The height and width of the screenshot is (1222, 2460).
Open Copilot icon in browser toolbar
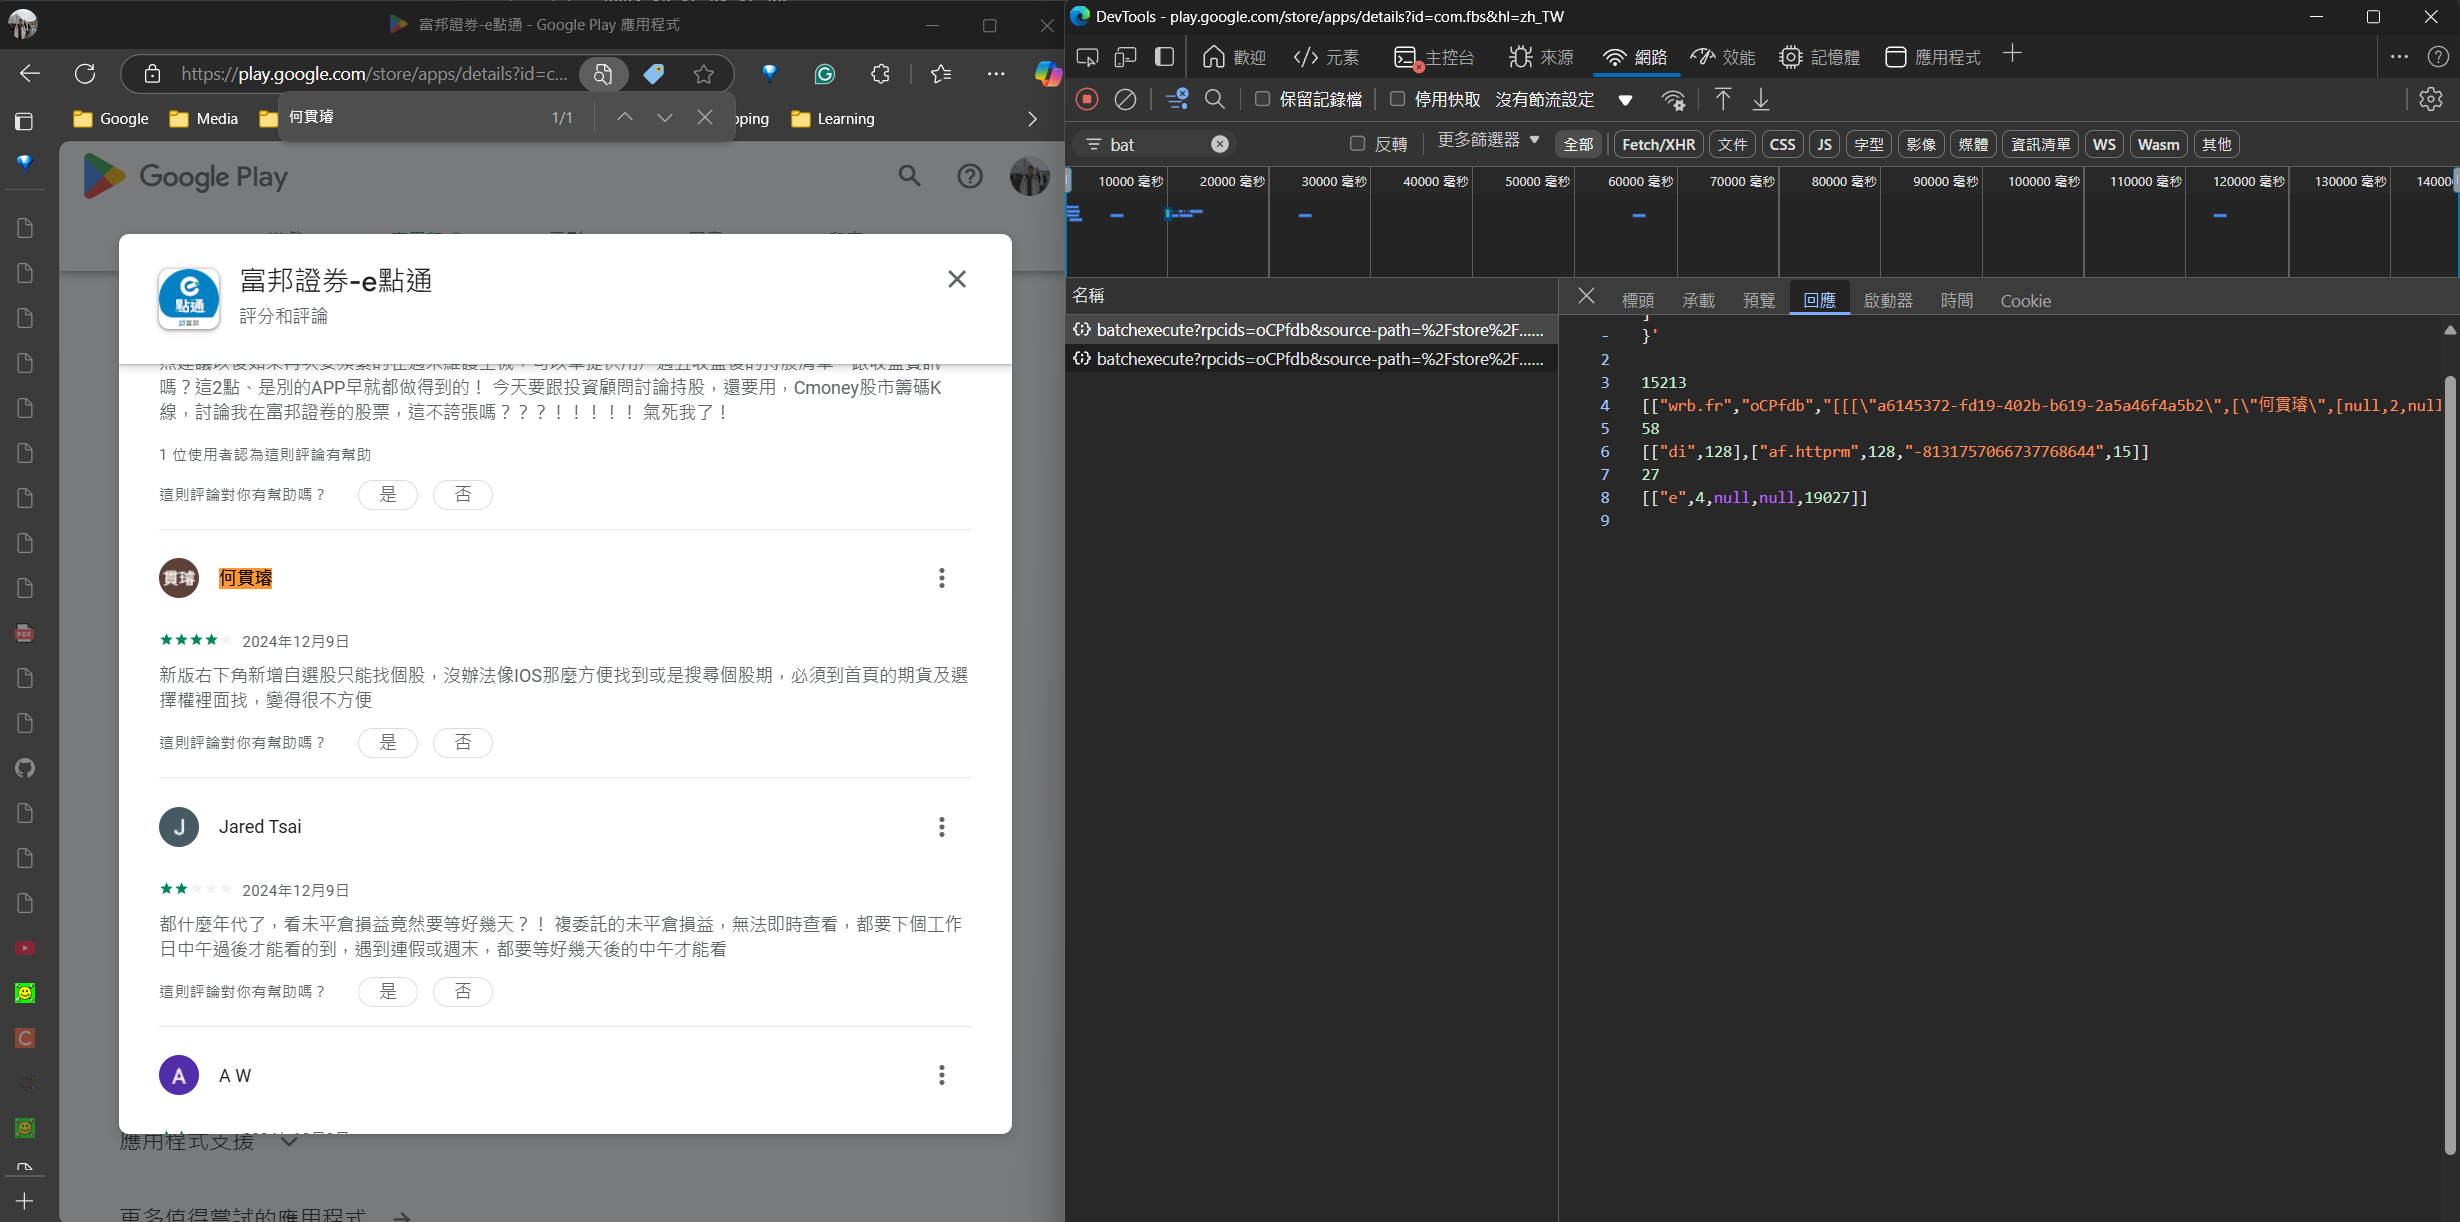pyautogui.click(x=1047, y=74)
